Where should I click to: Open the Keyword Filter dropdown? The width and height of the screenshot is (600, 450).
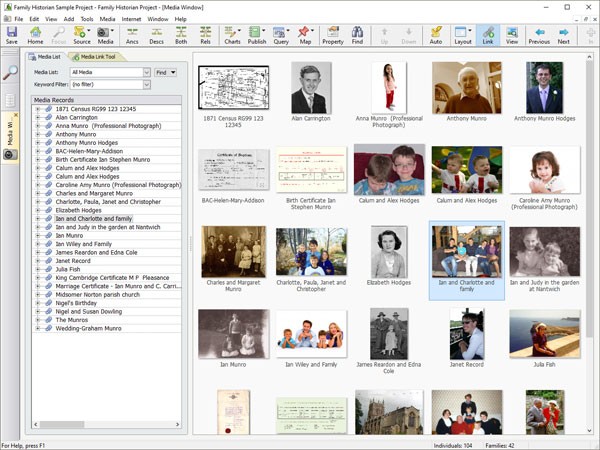(147, 85)
